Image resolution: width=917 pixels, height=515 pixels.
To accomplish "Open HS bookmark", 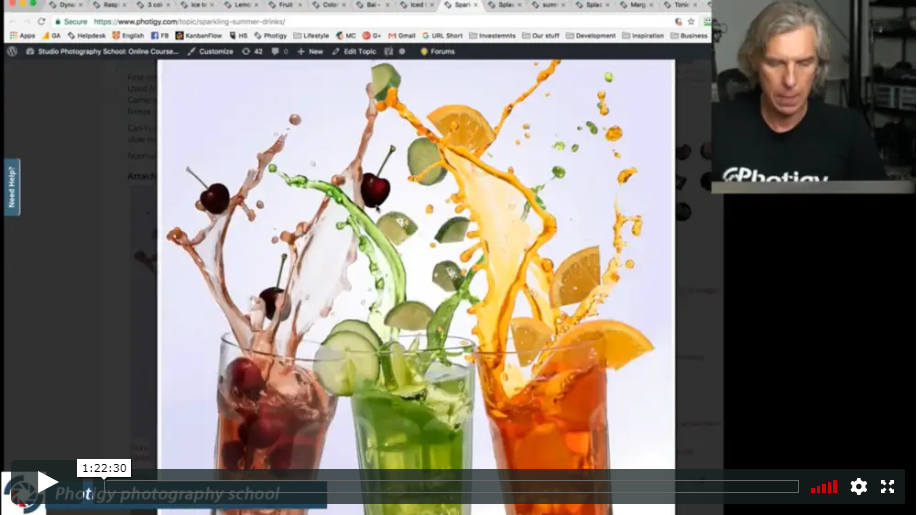I will tap(239, 36).
